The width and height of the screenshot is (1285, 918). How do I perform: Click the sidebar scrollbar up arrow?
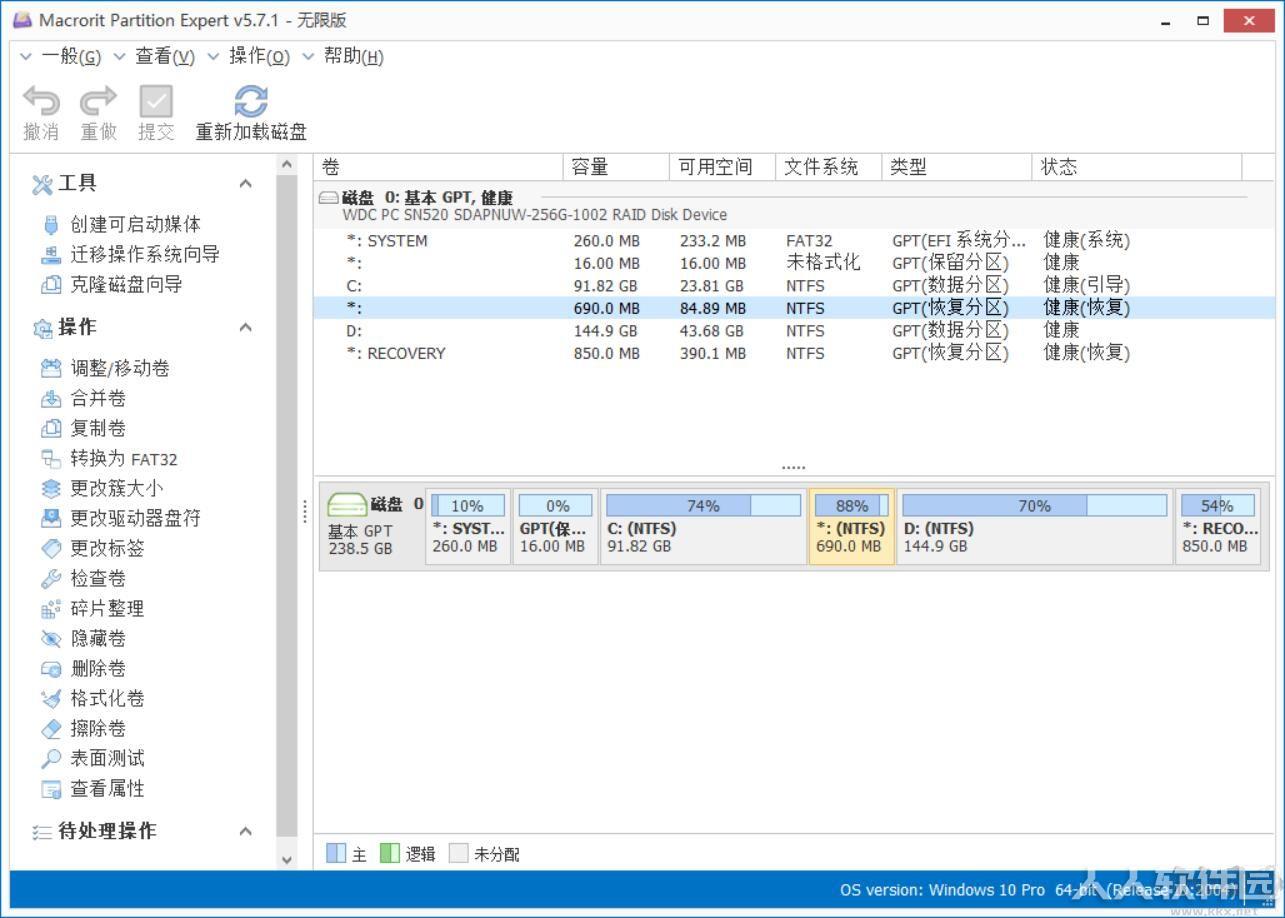287,165
